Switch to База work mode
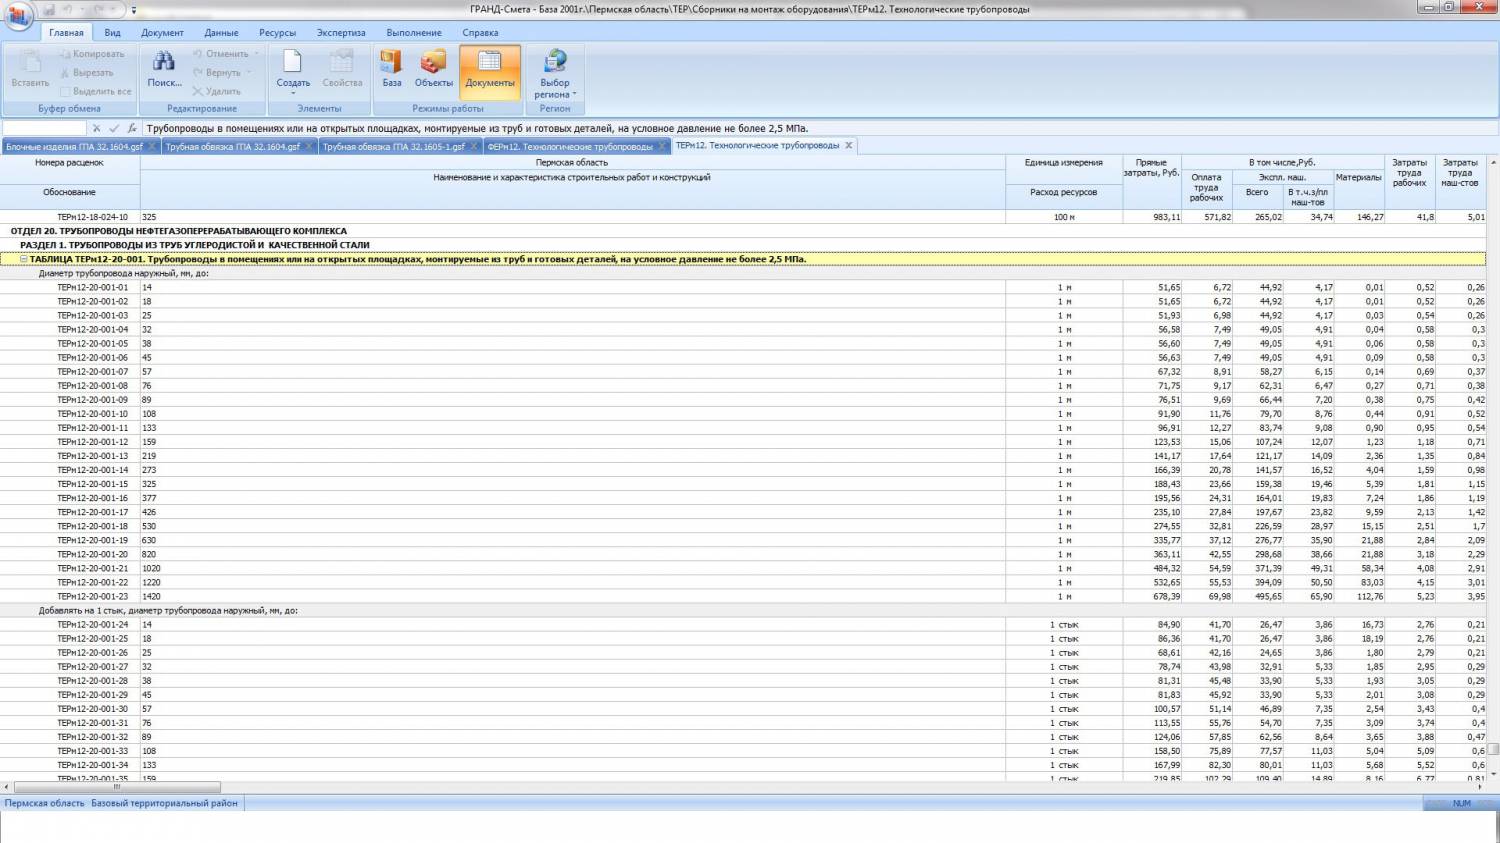 tap(391, 68)
